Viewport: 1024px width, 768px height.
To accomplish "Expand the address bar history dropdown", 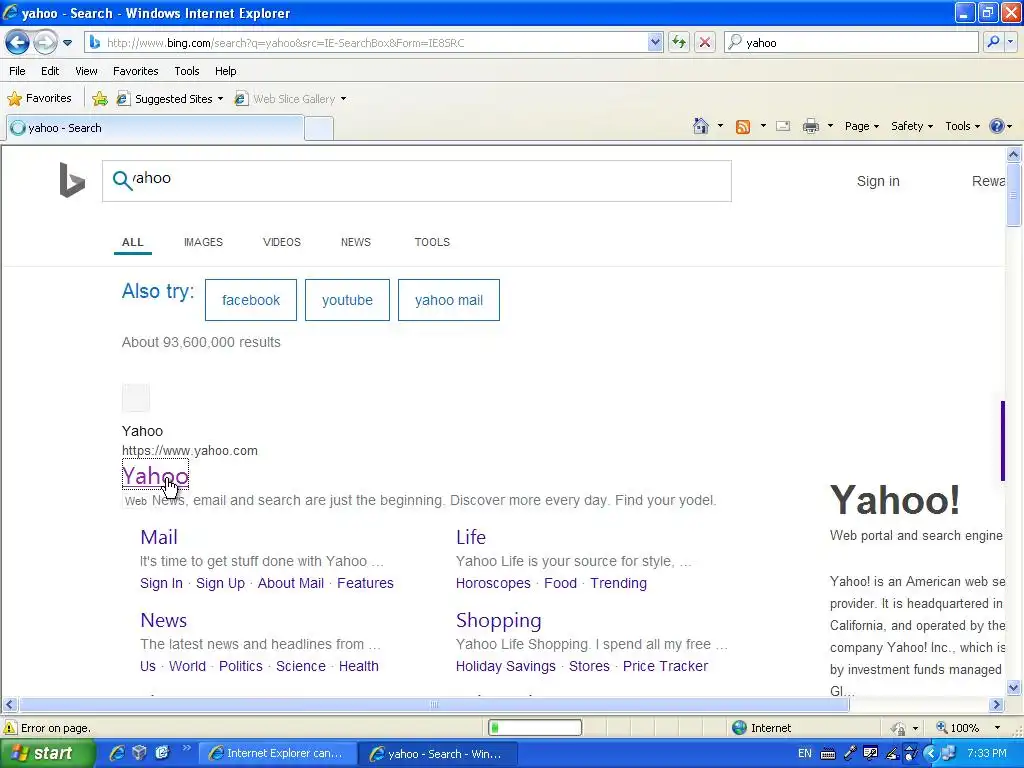I will coord(655,43).
